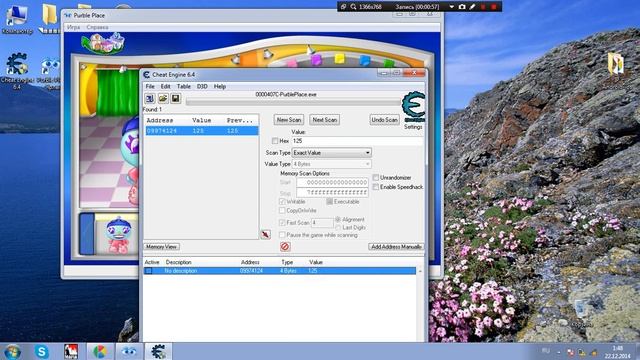
Task: Open the Scan Type dropdown
Action: pos(332,153)
